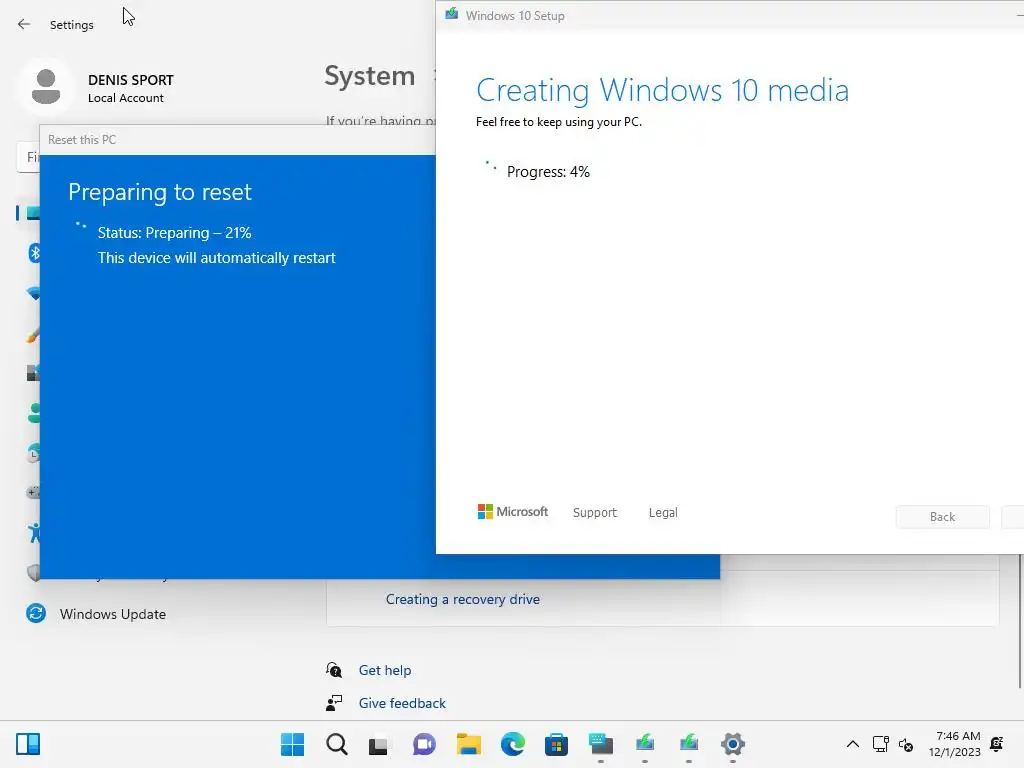Open Legal link in Windows 10 Setup
The width and height of the screenshot is (1024, 768).
click(x=663, y=513)
